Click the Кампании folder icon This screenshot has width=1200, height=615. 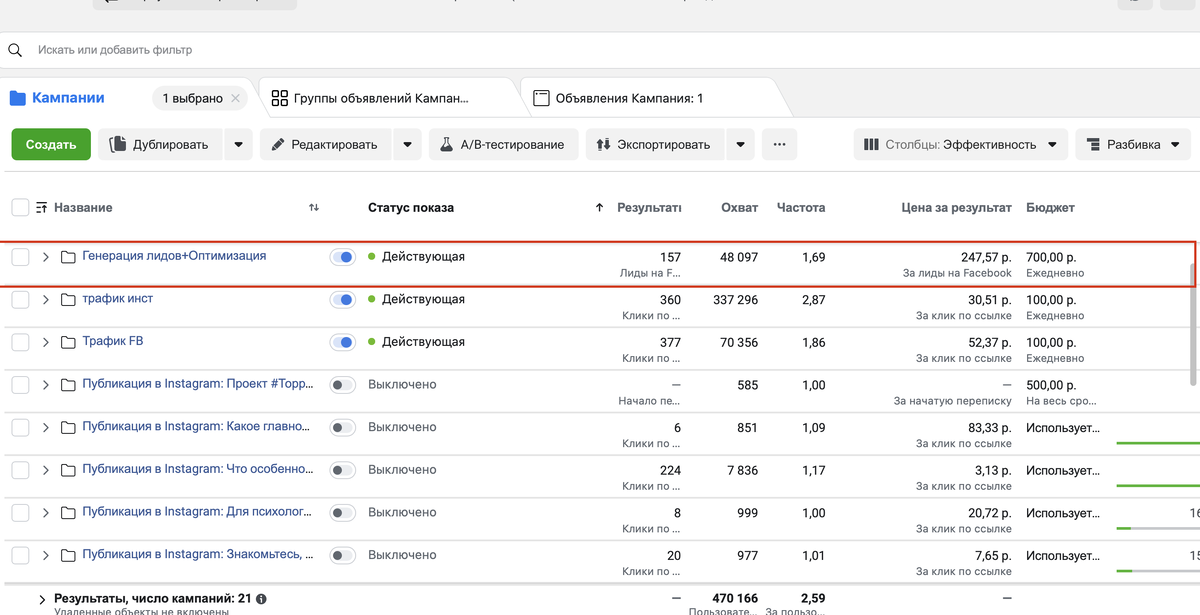point(17,98)
